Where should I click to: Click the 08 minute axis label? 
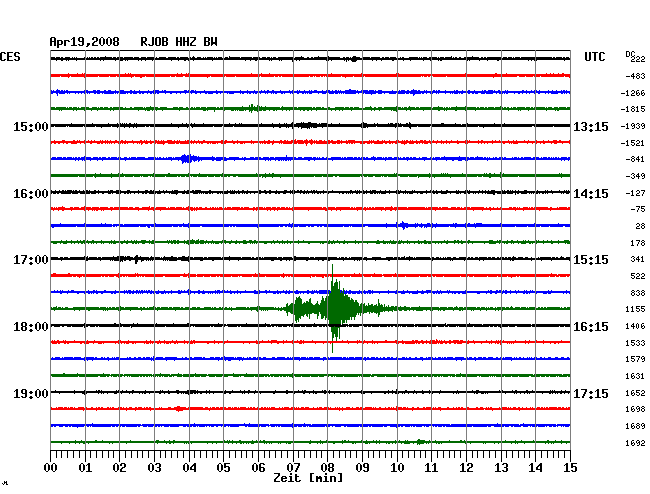(x=327, y=467)
